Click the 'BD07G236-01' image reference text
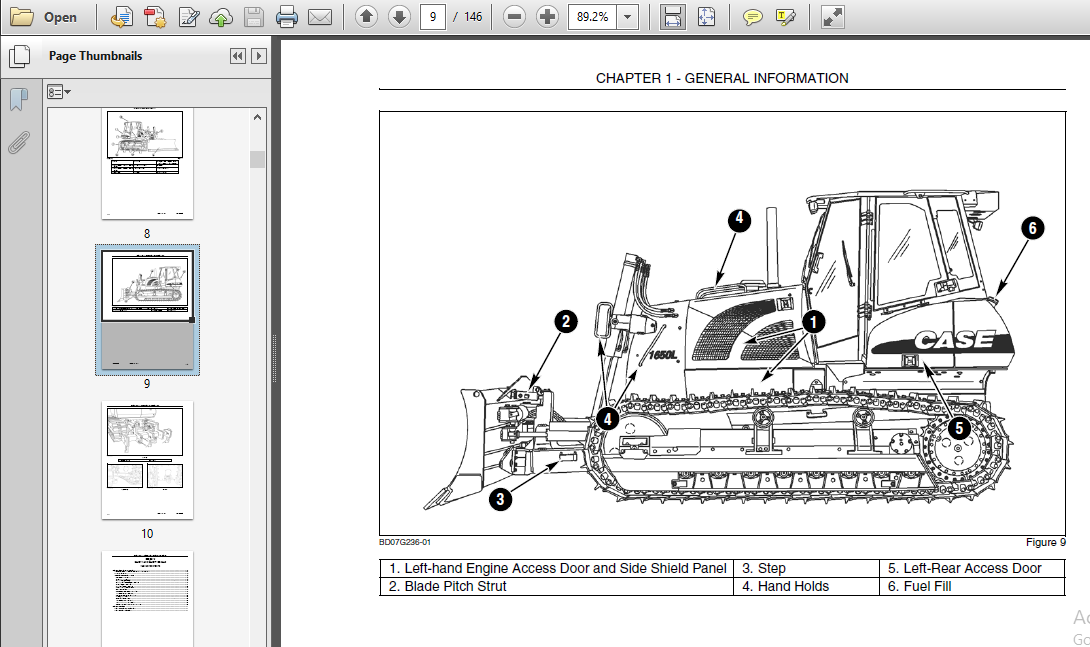The image size is (1090, 647). (405, 542)
